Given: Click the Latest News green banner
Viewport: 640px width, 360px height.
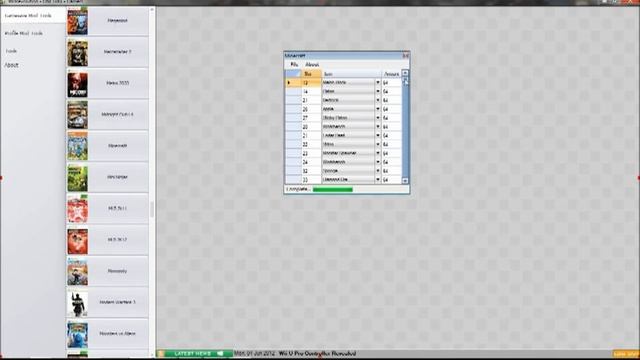Looking at the screenshot, I should click(x=195, y=353).
